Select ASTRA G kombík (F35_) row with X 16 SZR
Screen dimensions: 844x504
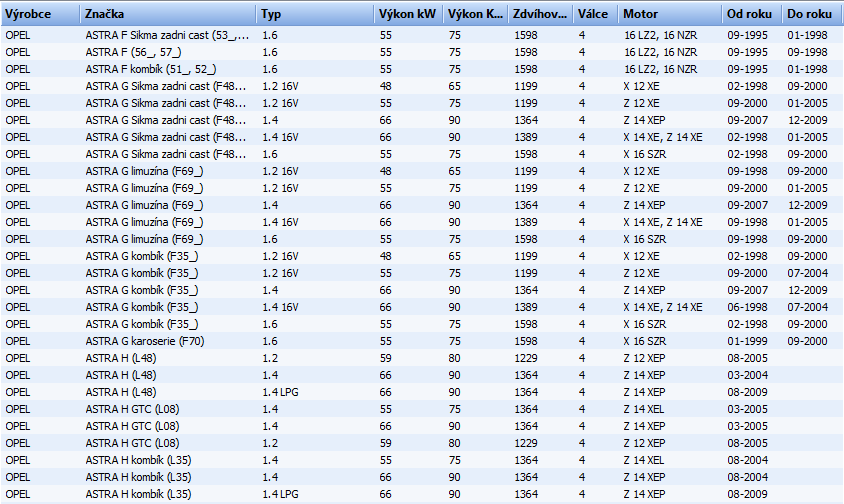(422, 324)
